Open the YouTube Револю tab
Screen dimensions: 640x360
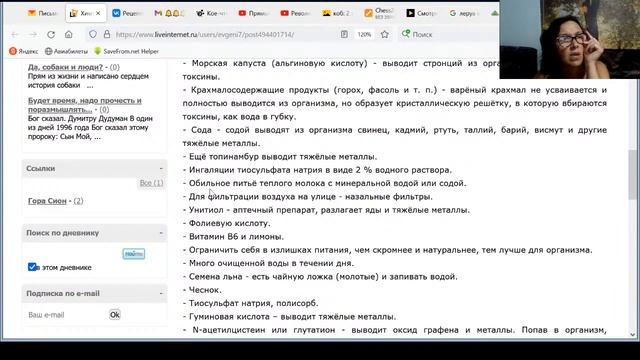295,13
